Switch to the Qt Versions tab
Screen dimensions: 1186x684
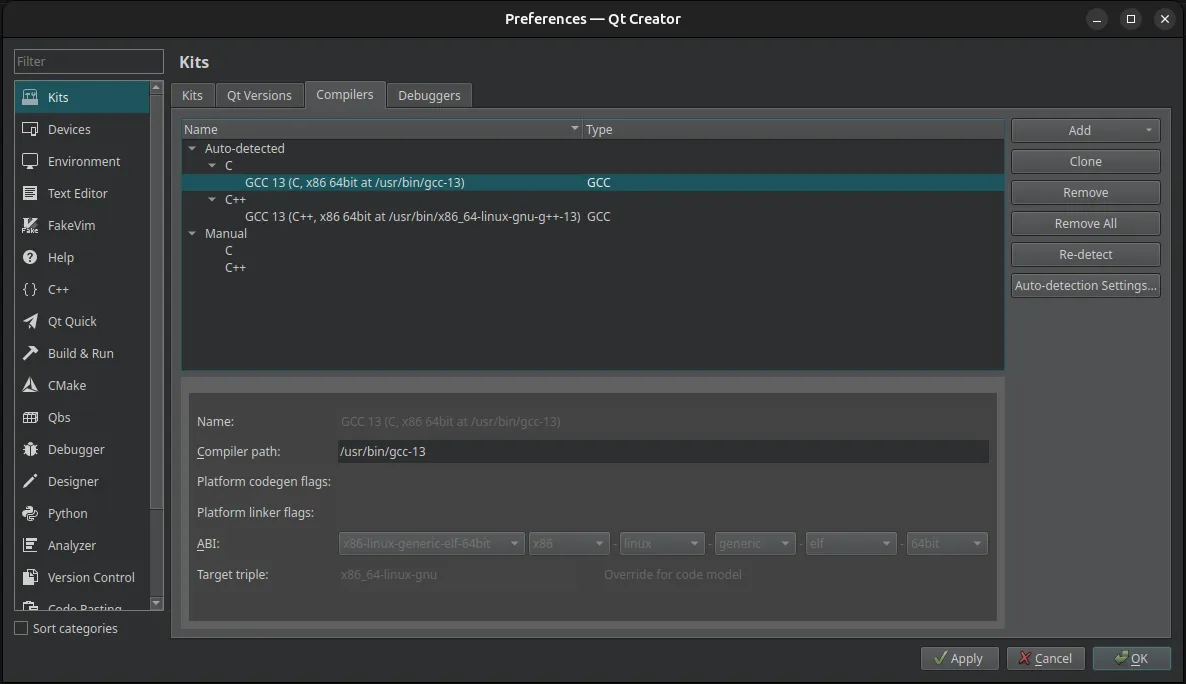[x=260, y=95]
